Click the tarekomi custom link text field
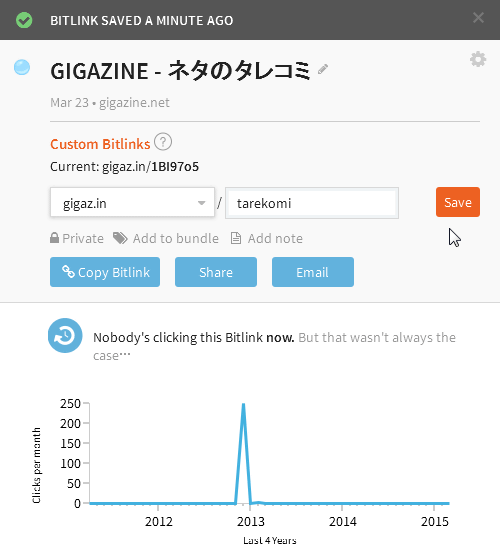This screenshot has width=500, height=554. pos(312,203)
